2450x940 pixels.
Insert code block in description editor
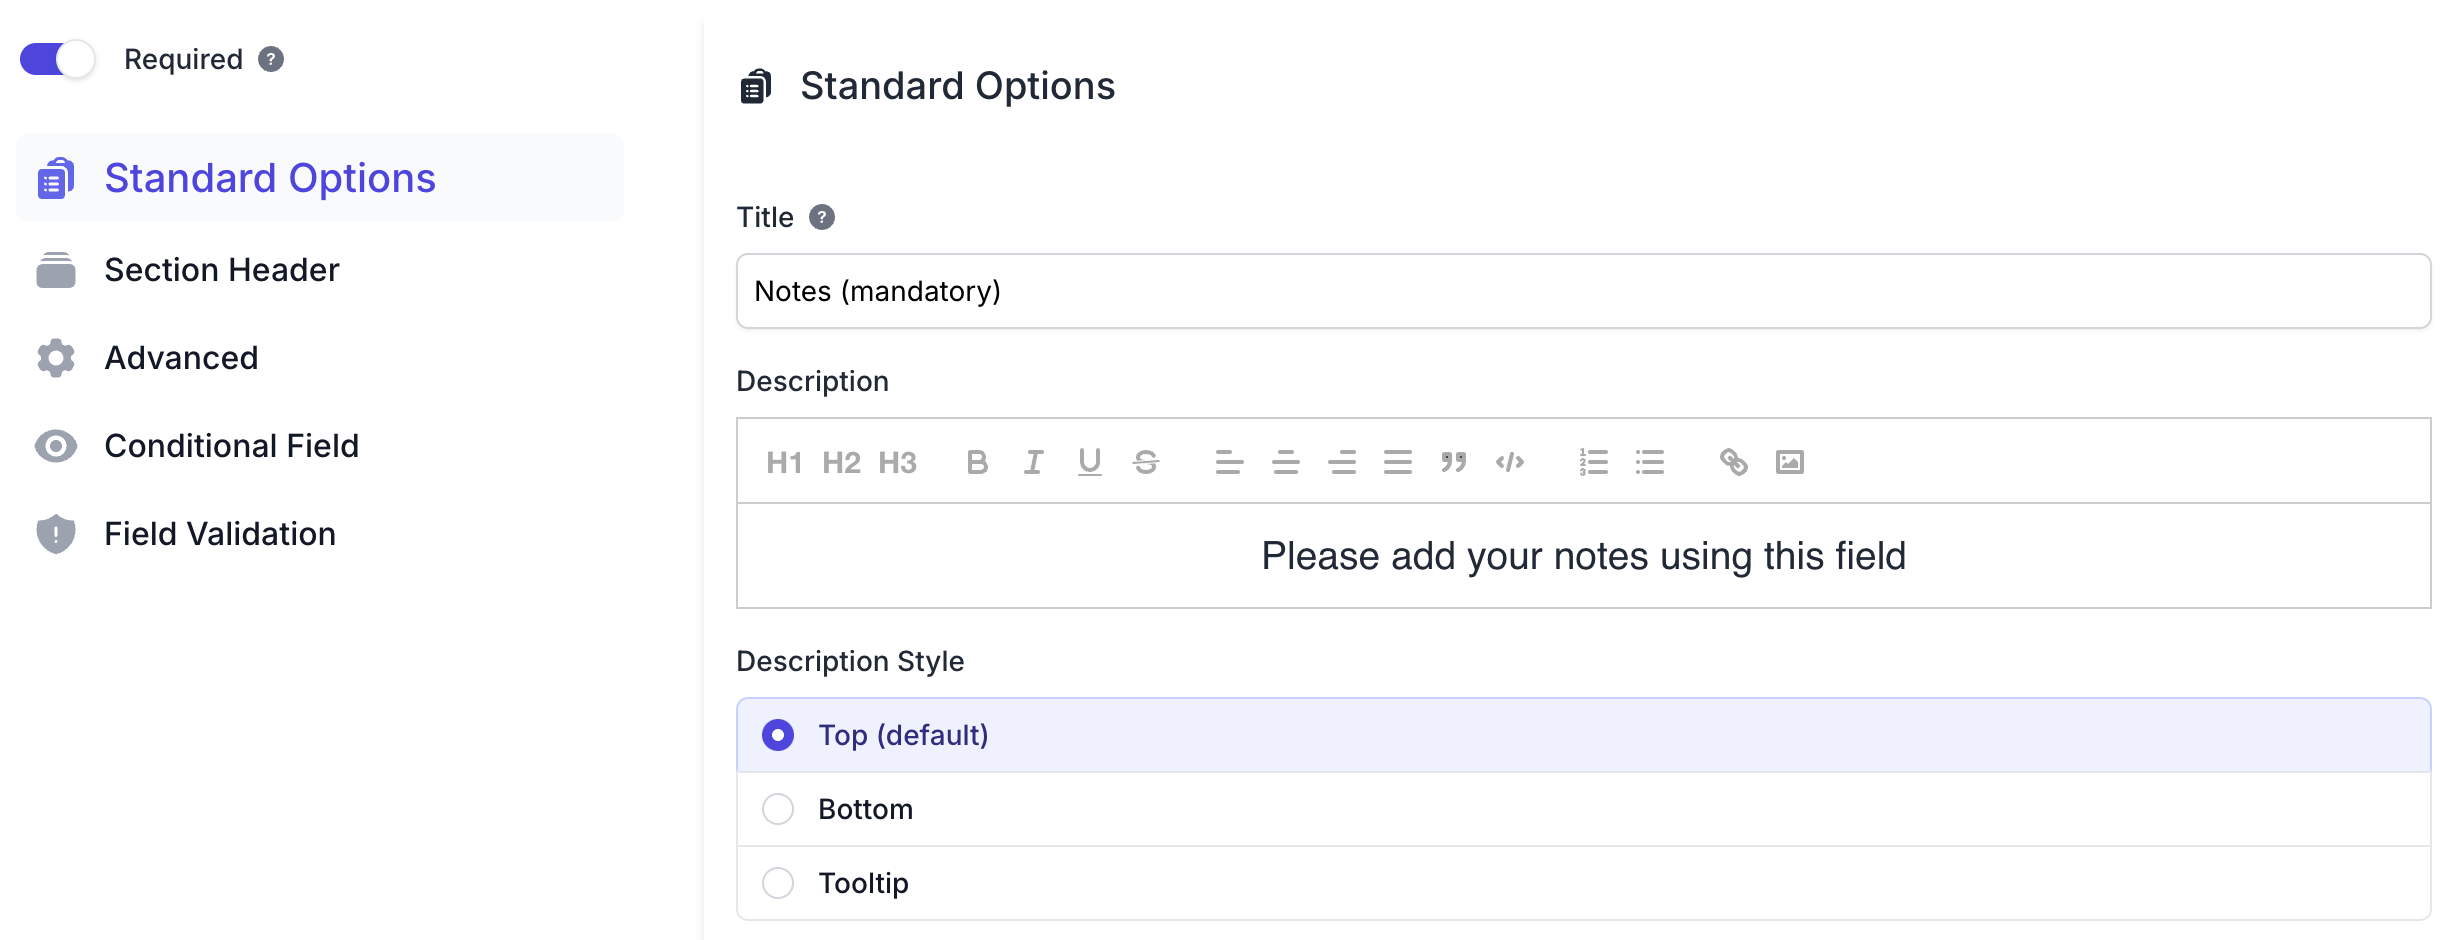click(1509, 462)
